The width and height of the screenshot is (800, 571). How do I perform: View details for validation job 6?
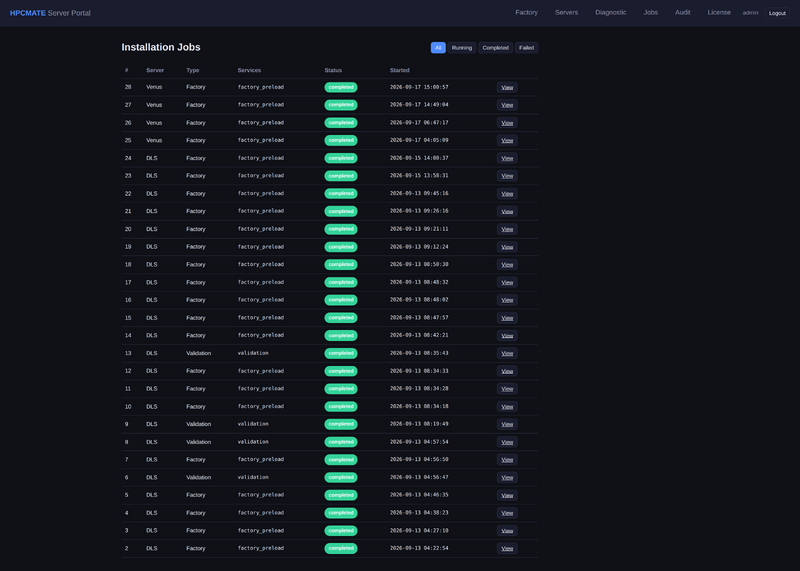507,478
